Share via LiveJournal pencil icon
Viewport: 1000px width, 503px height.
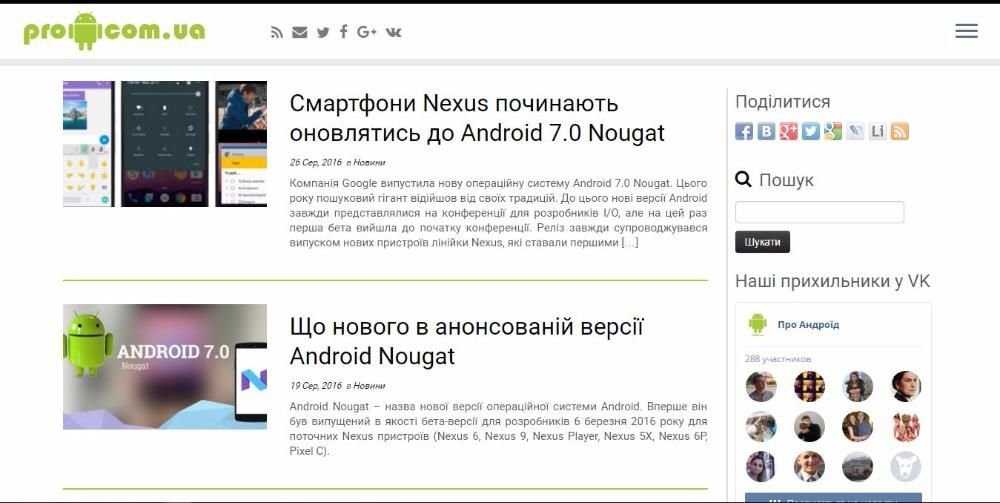[x=855, y=131]
